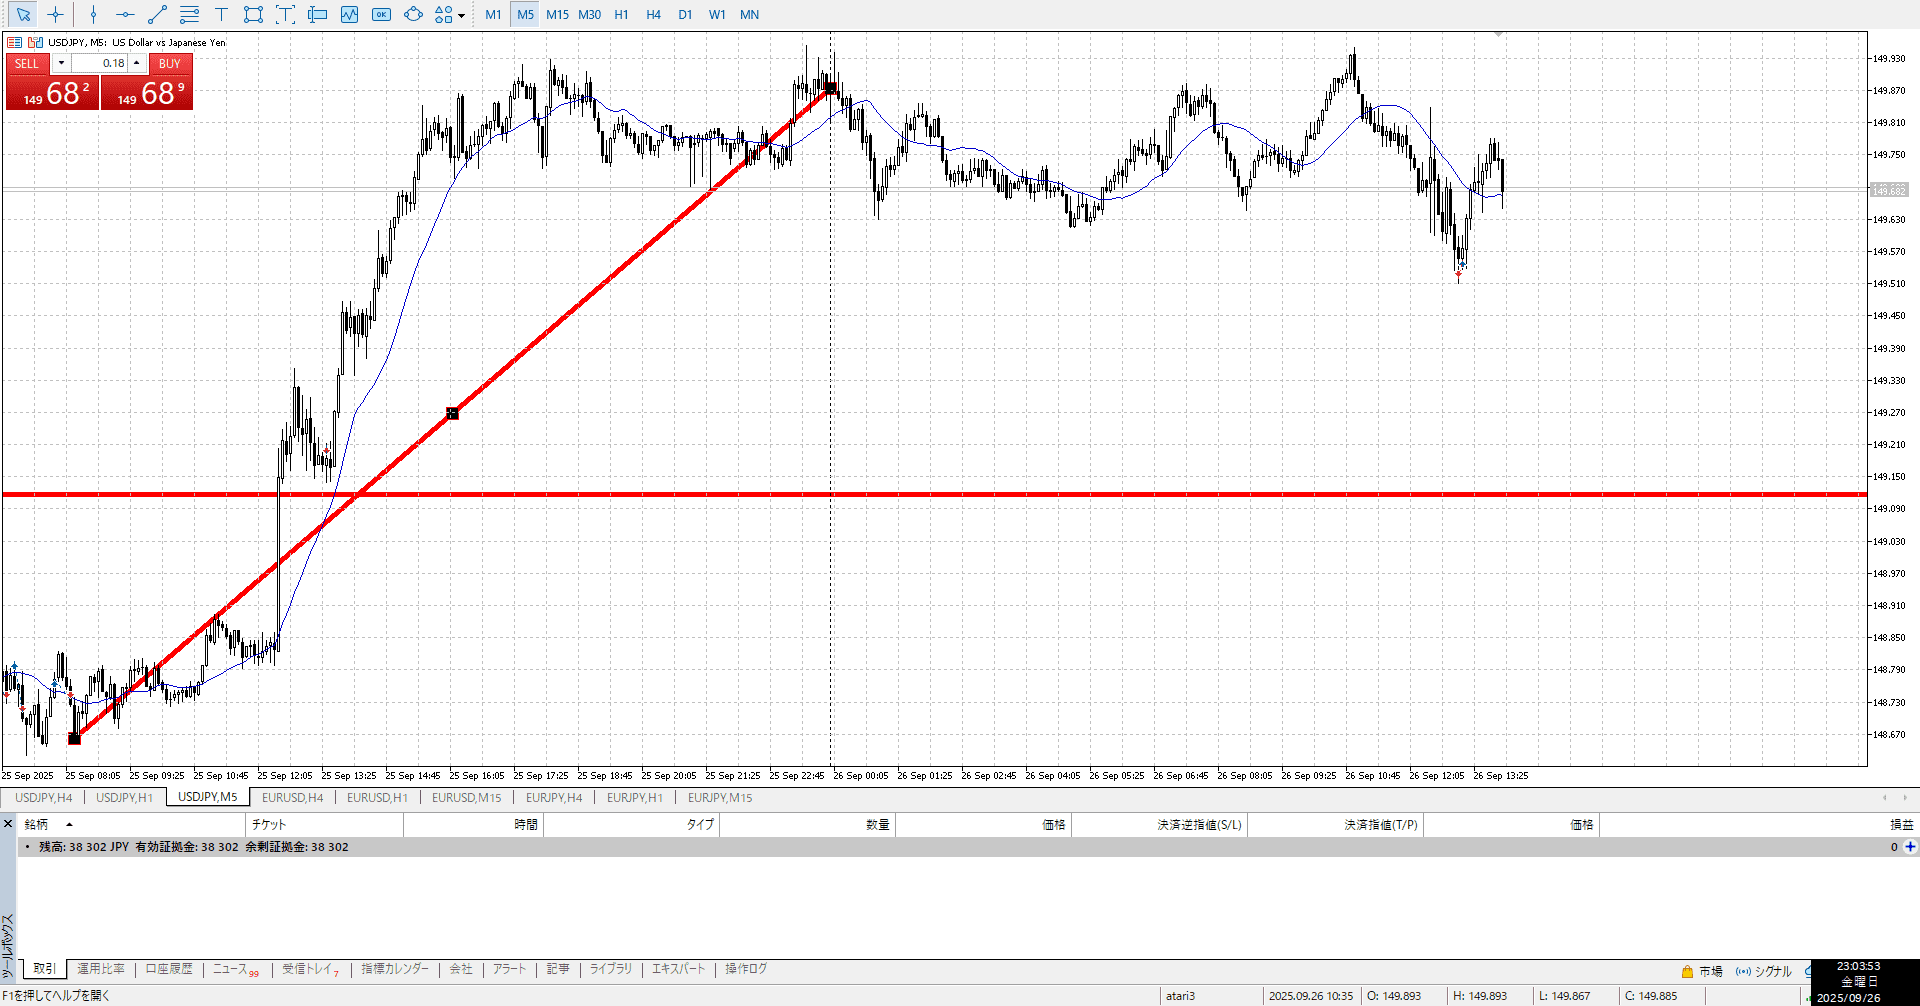Select the trendline drawing tool
The height and width of the screenshot is (1006, 1920).
point(157,15)
